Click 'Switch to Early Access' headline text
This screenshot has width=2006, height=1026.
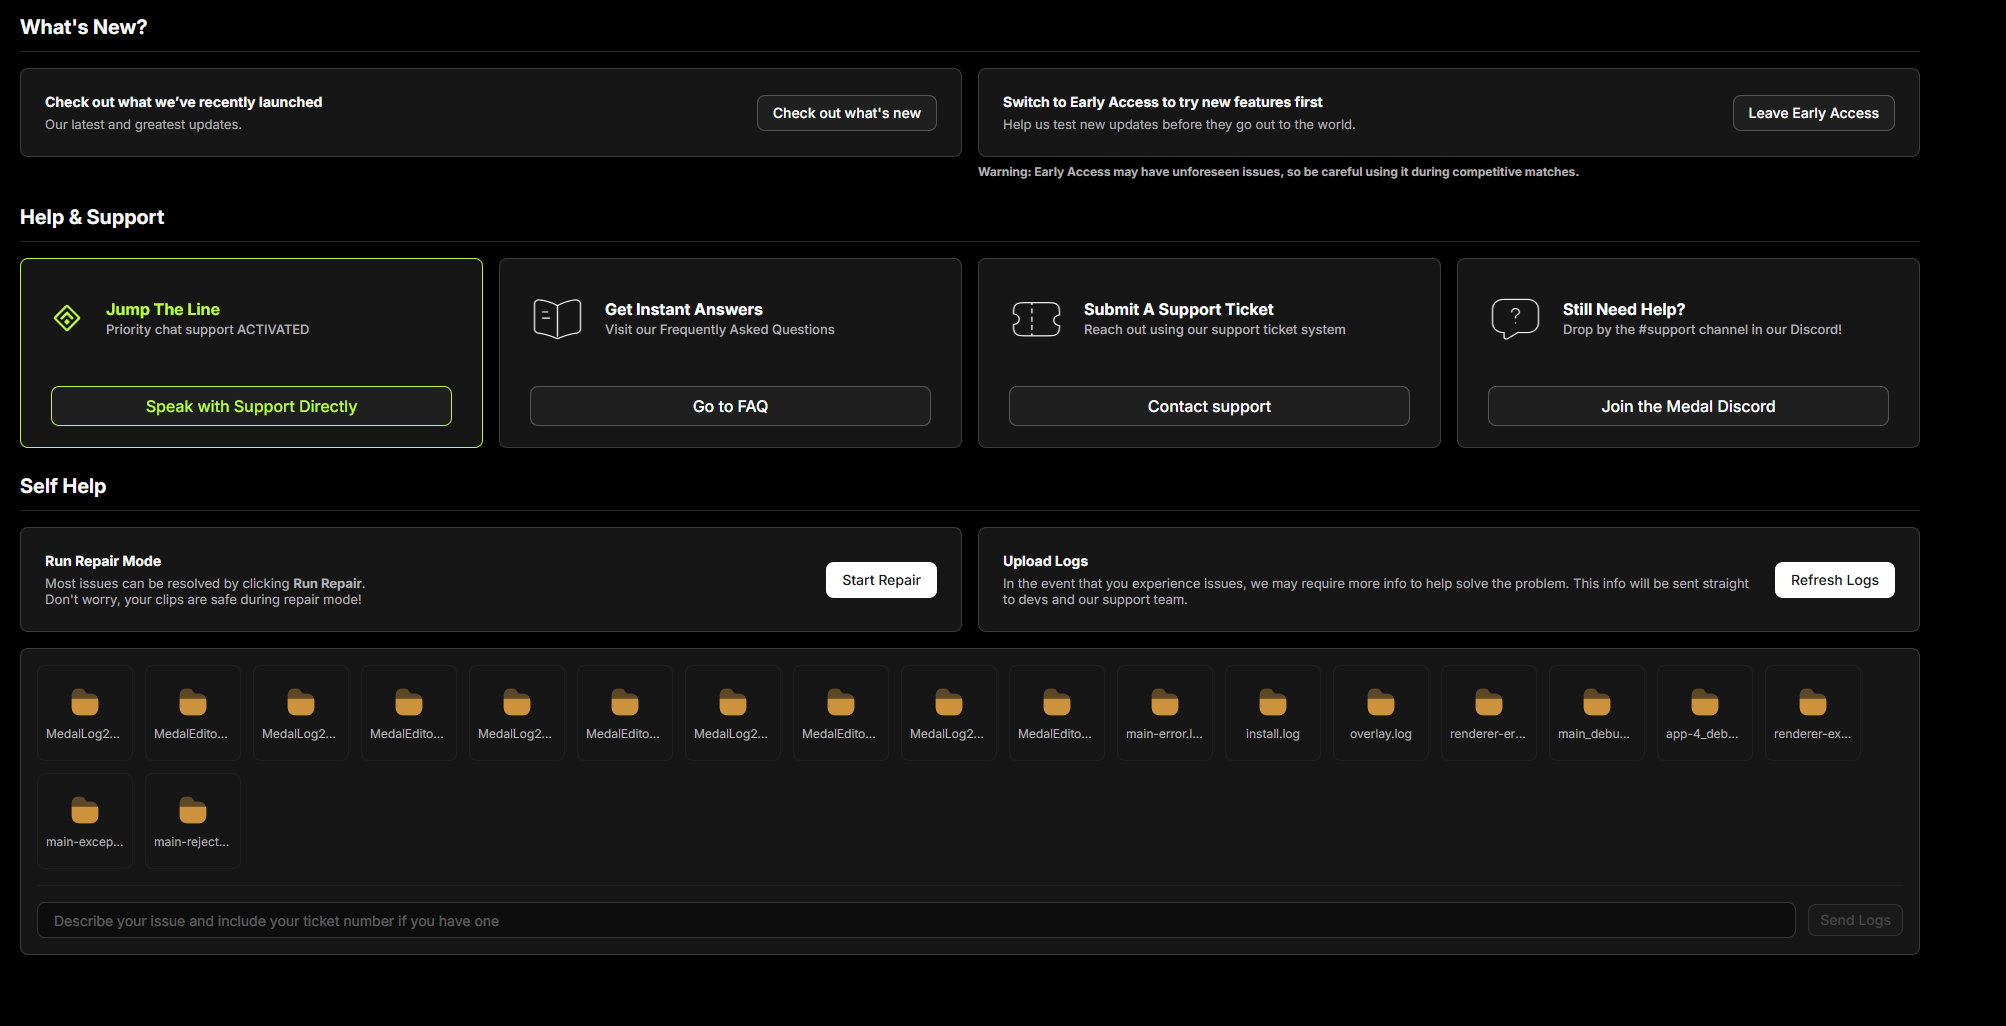pos(1162,102)
